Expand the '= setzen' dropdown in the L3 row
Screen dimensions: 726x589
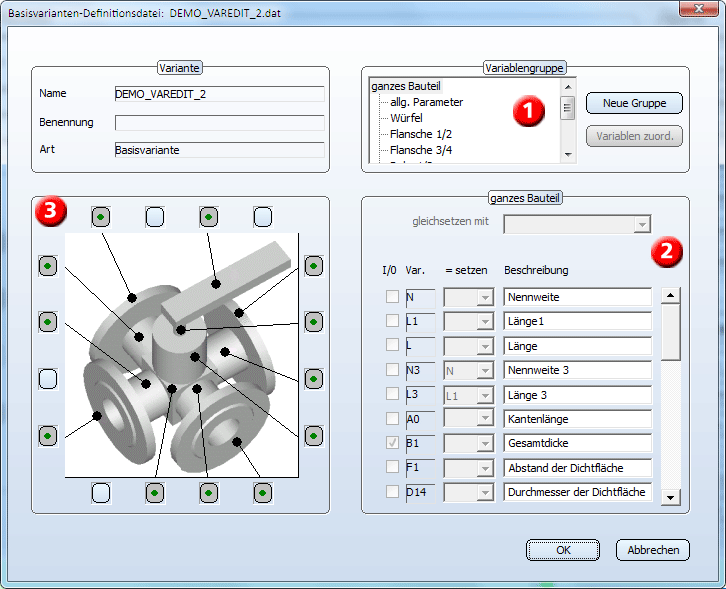coord(485,395)
